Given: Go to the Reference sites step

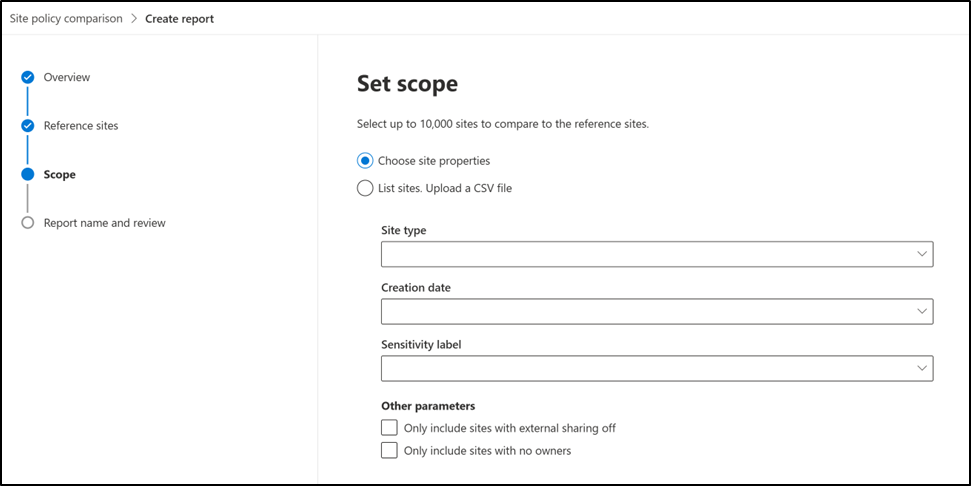Looking at the screenshot, I should click(81, 126).
